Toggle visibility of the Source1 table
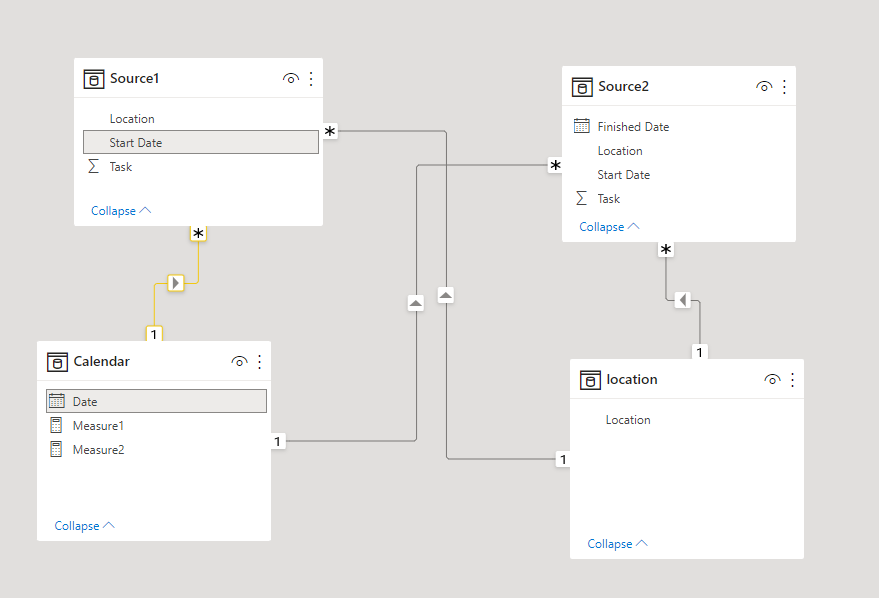This screenshot has height=598, width=879. 290,78
